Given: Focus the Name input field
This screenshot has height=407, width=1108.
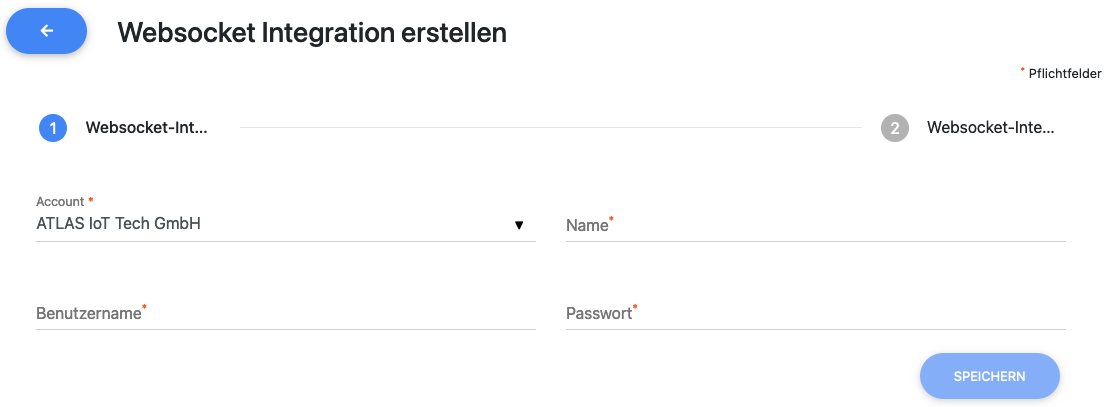Looking at the screenshot, I should pyautogui.click(x=815, y=226).
